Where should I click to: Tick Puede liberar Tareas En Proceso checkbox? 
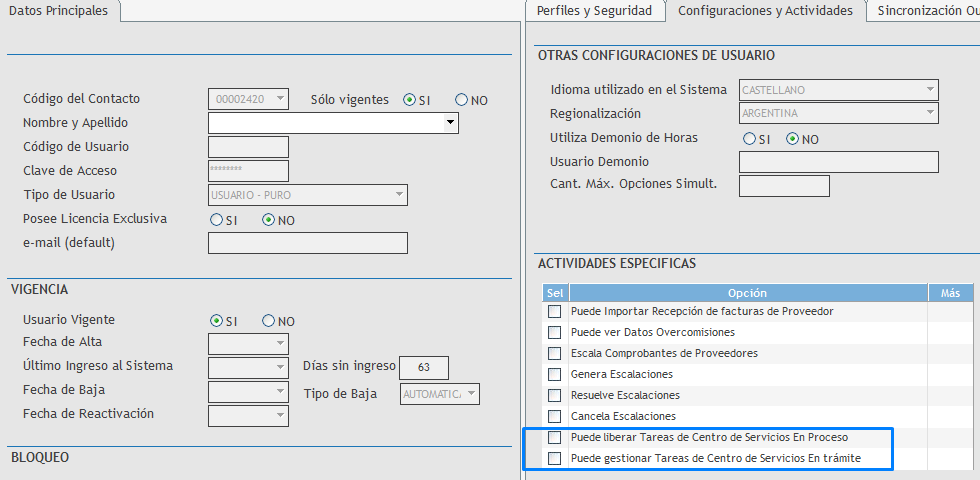(x=554, y=438)
